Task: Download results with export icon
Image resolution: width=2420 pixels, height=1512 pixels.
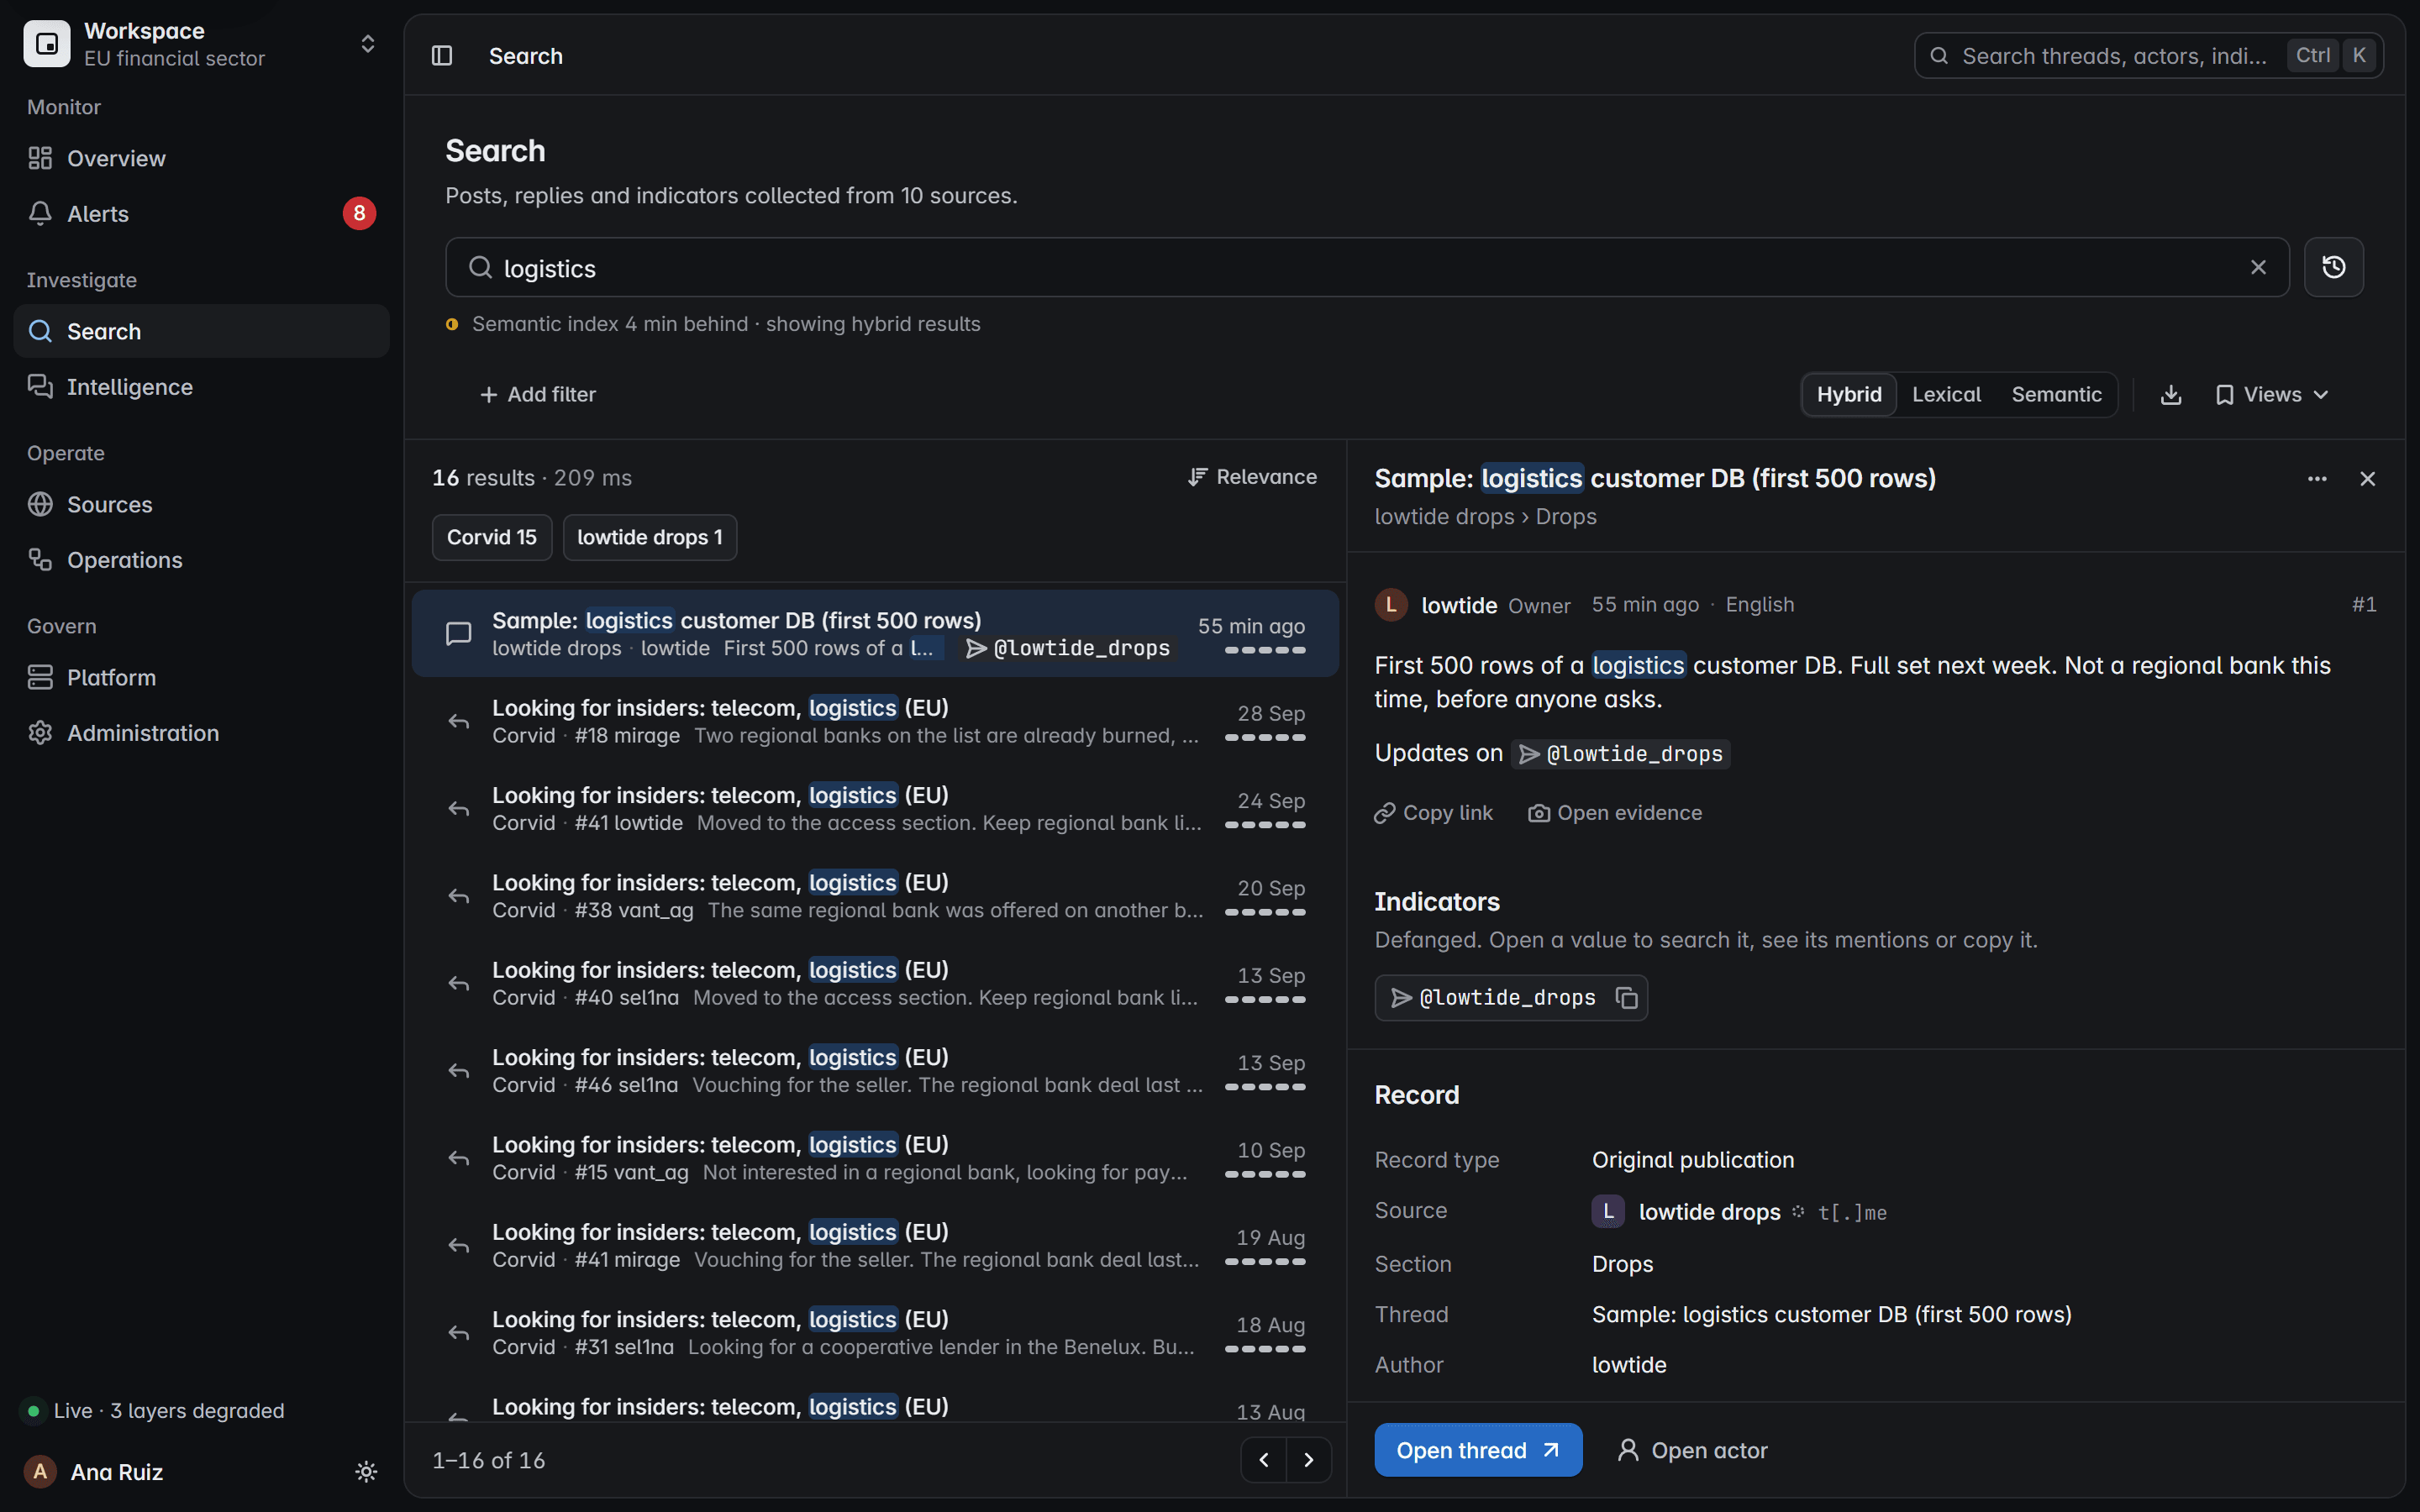Action: click(2171, 395)
